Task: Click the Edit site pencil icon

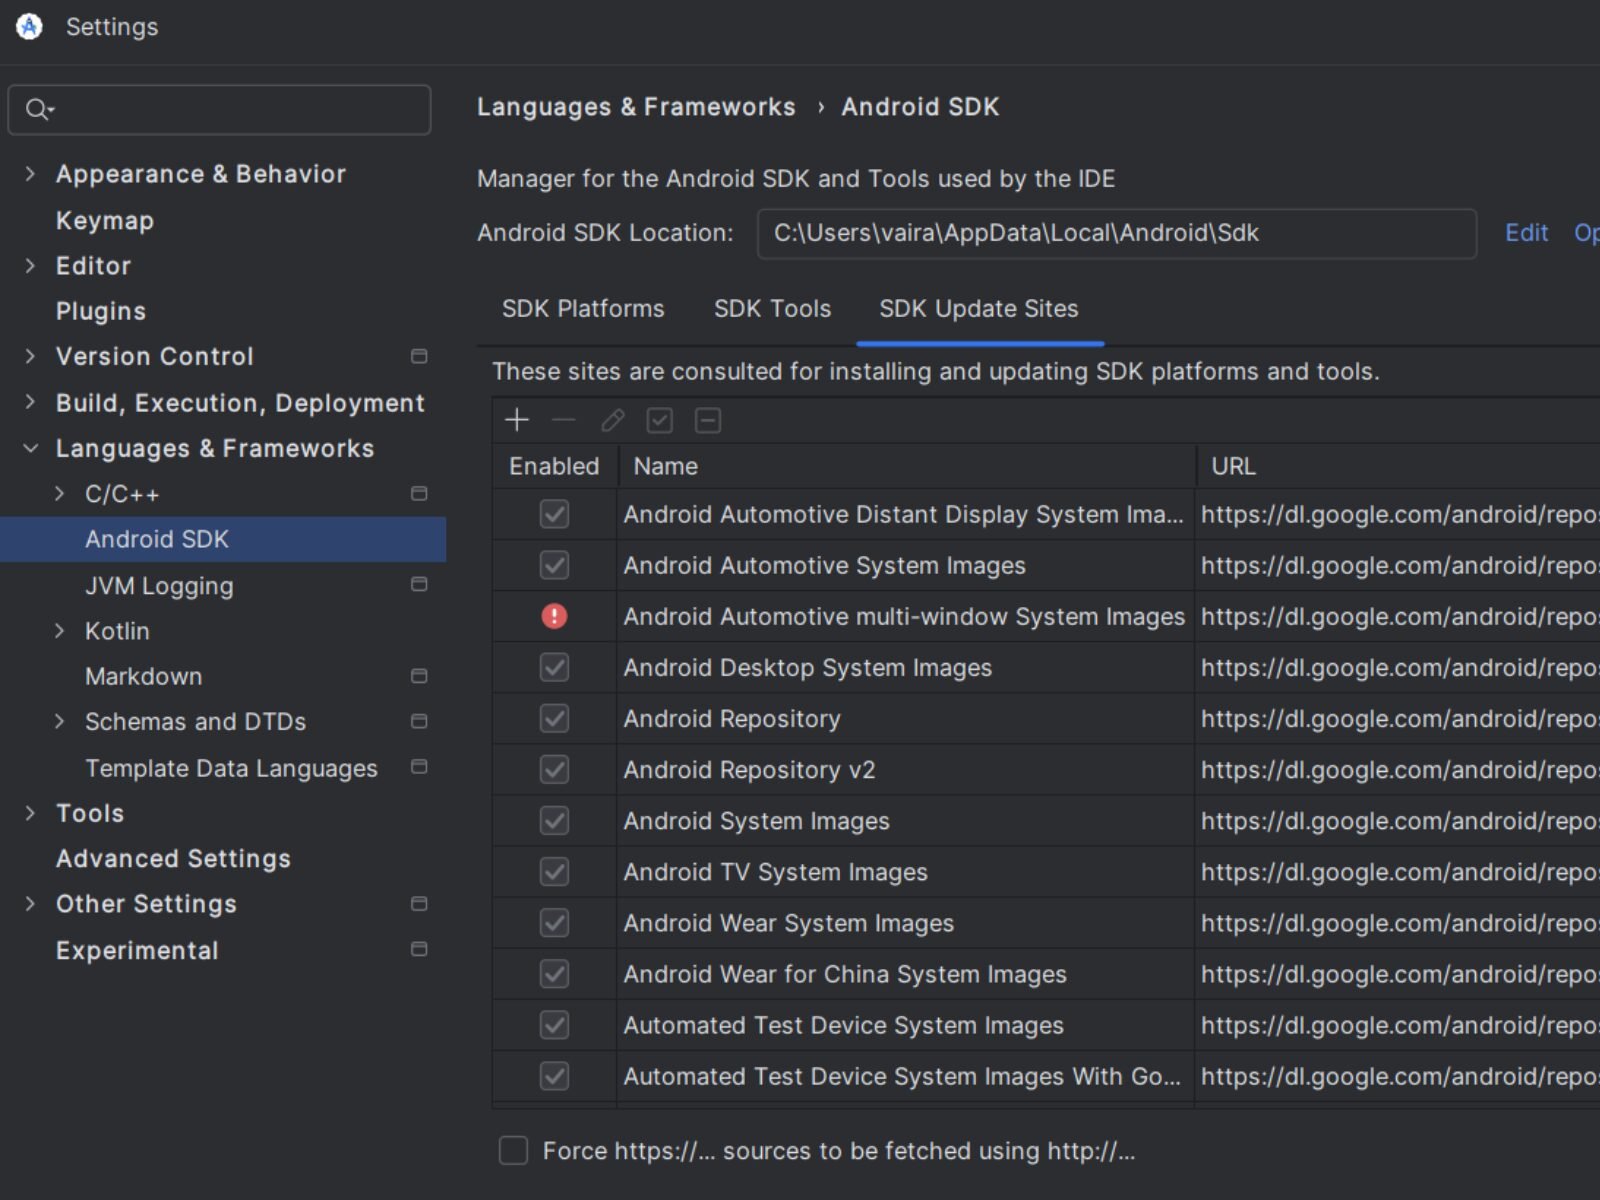Action: click(x=612, y=420)
